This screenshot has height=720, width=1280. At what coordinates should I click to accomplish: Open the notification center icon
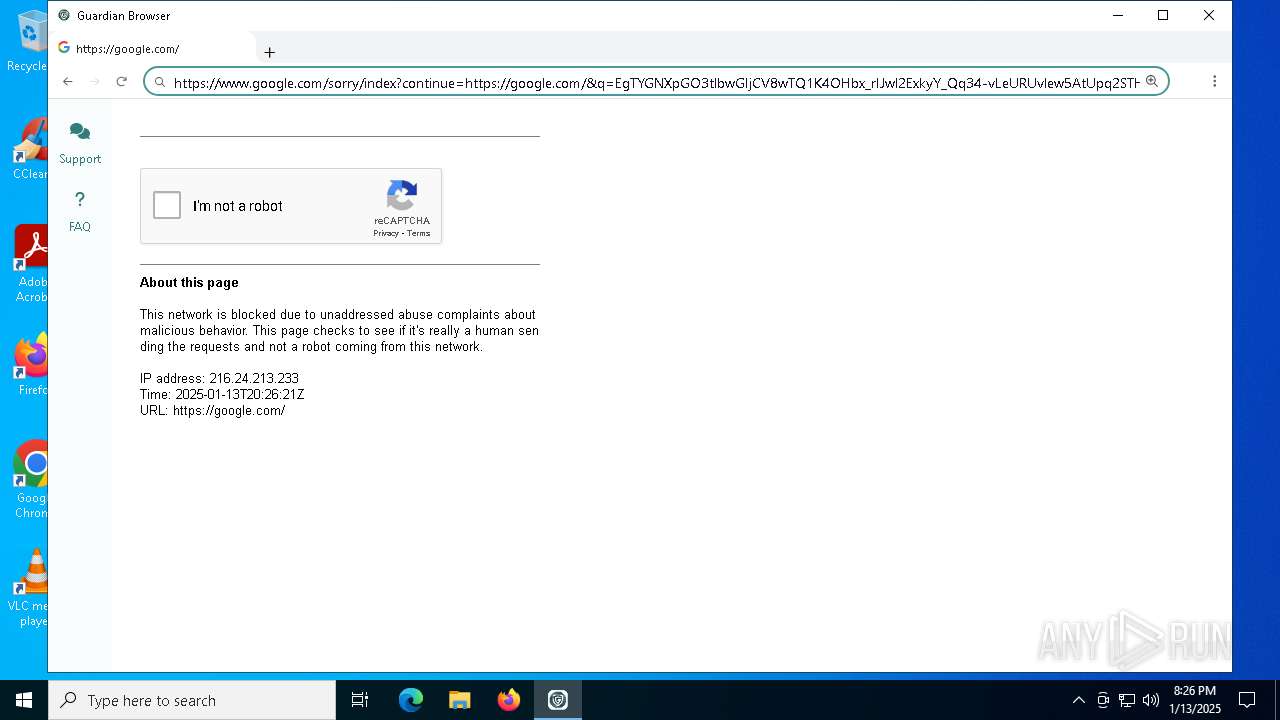[1247, 700]
